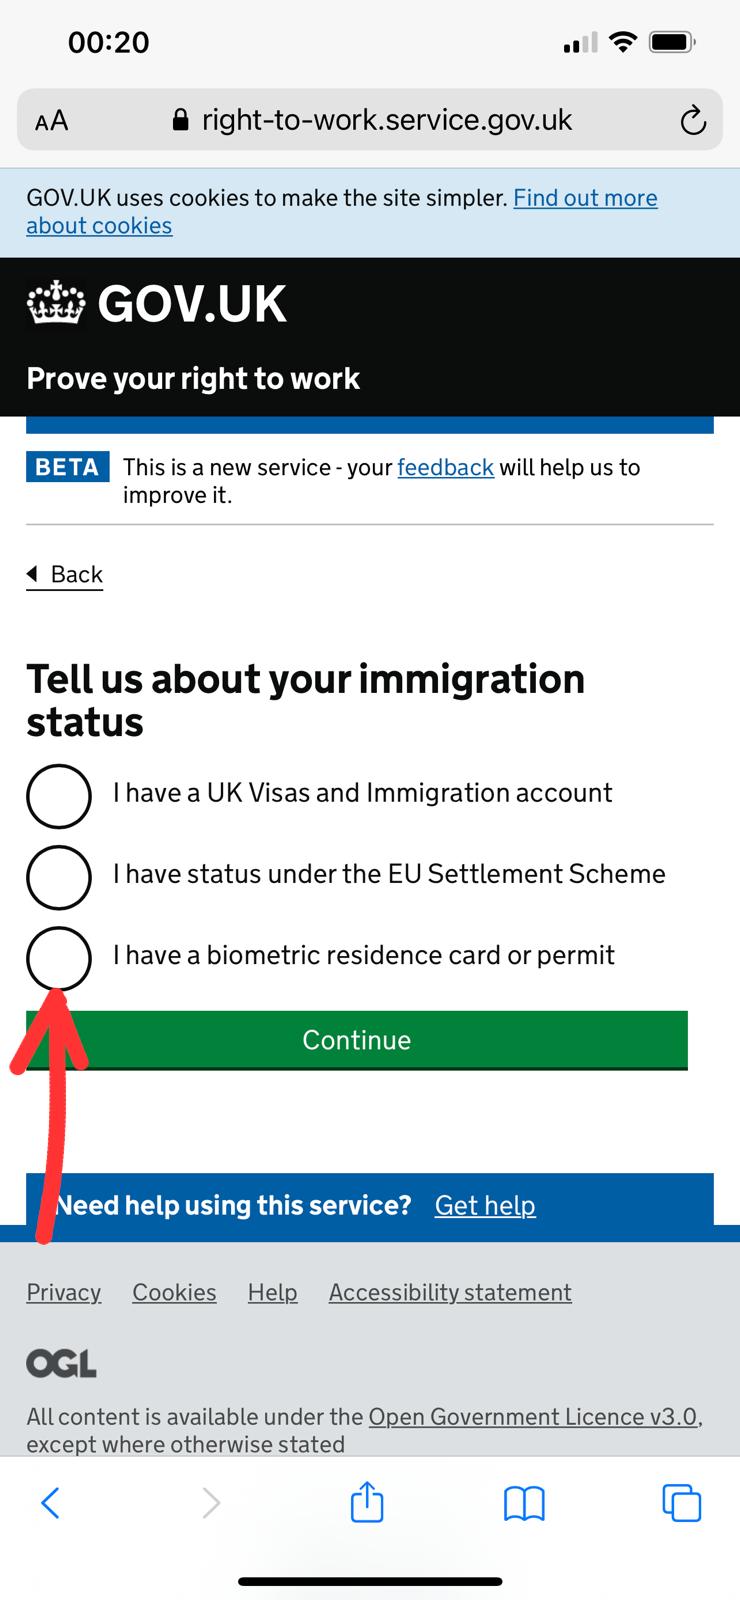Open Safari bookmarks book icon

524,1502
